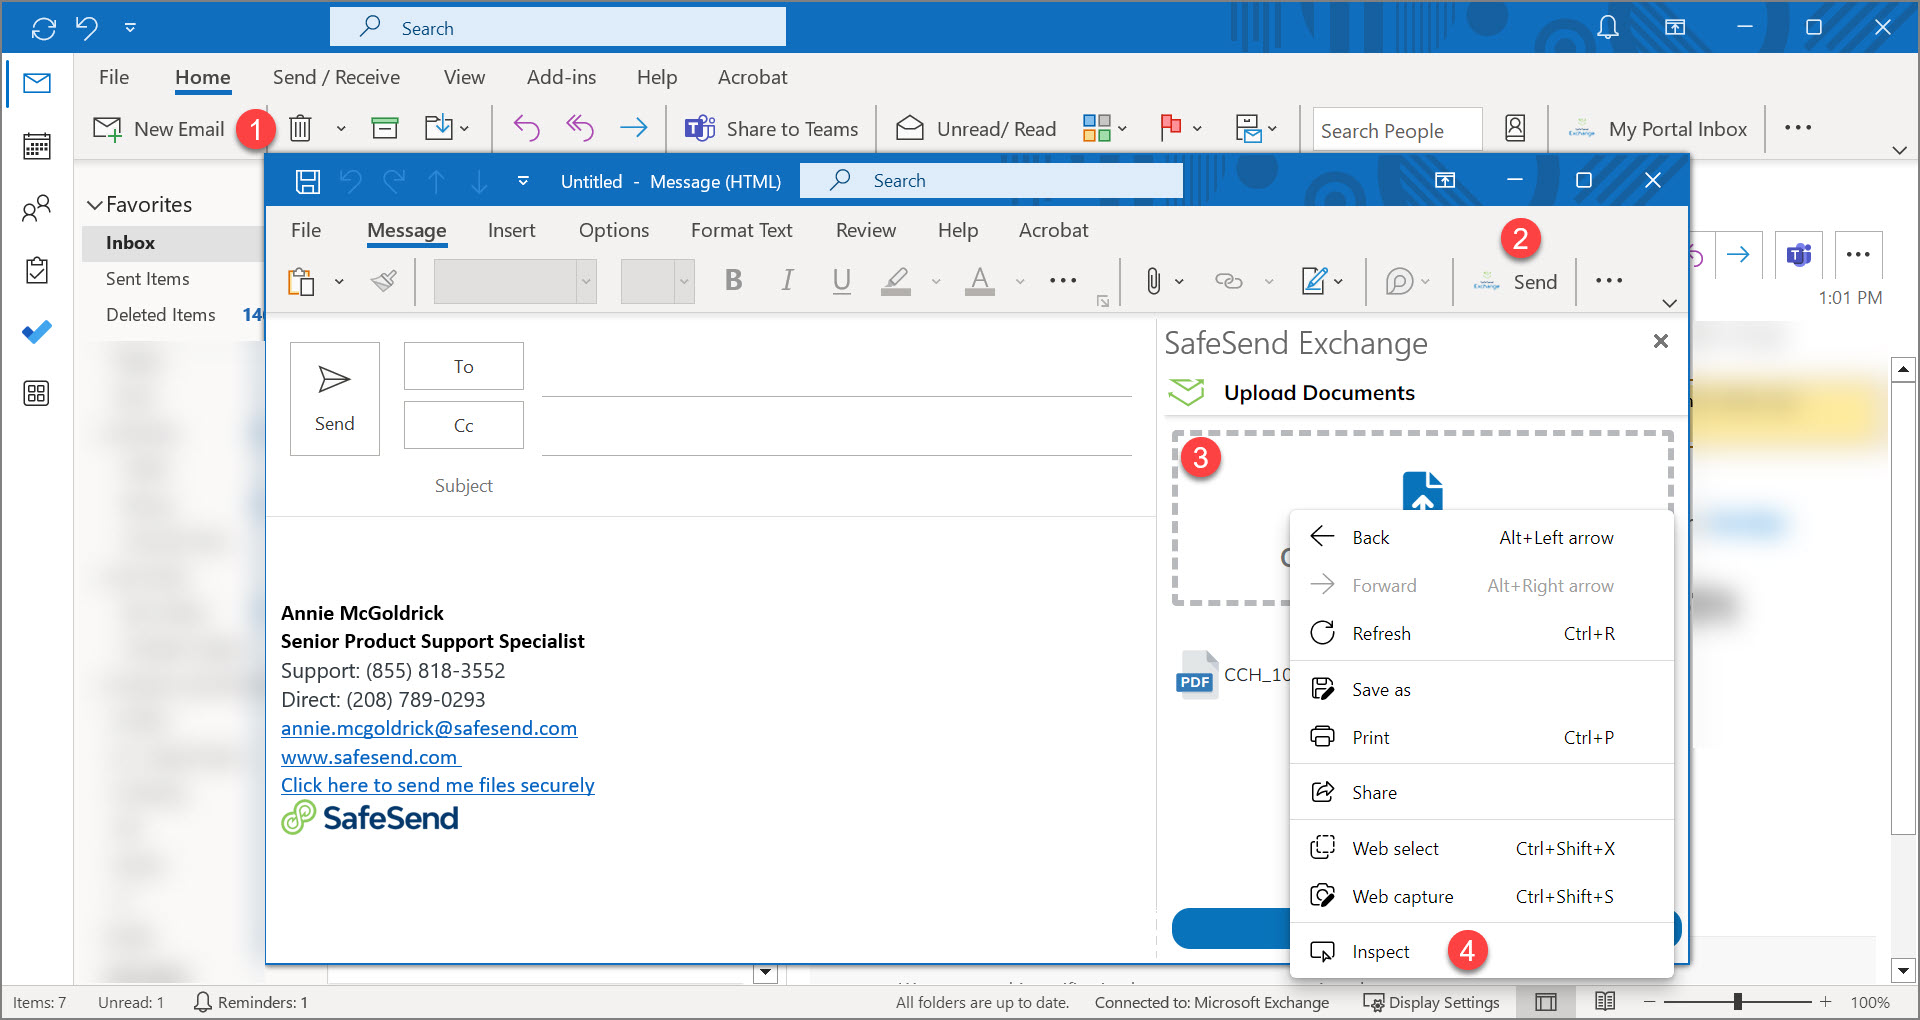The width and height of the screenshot is (1920, 1020).
Task: Choose Refresh in context menu
Action: tap(1481, 633)
